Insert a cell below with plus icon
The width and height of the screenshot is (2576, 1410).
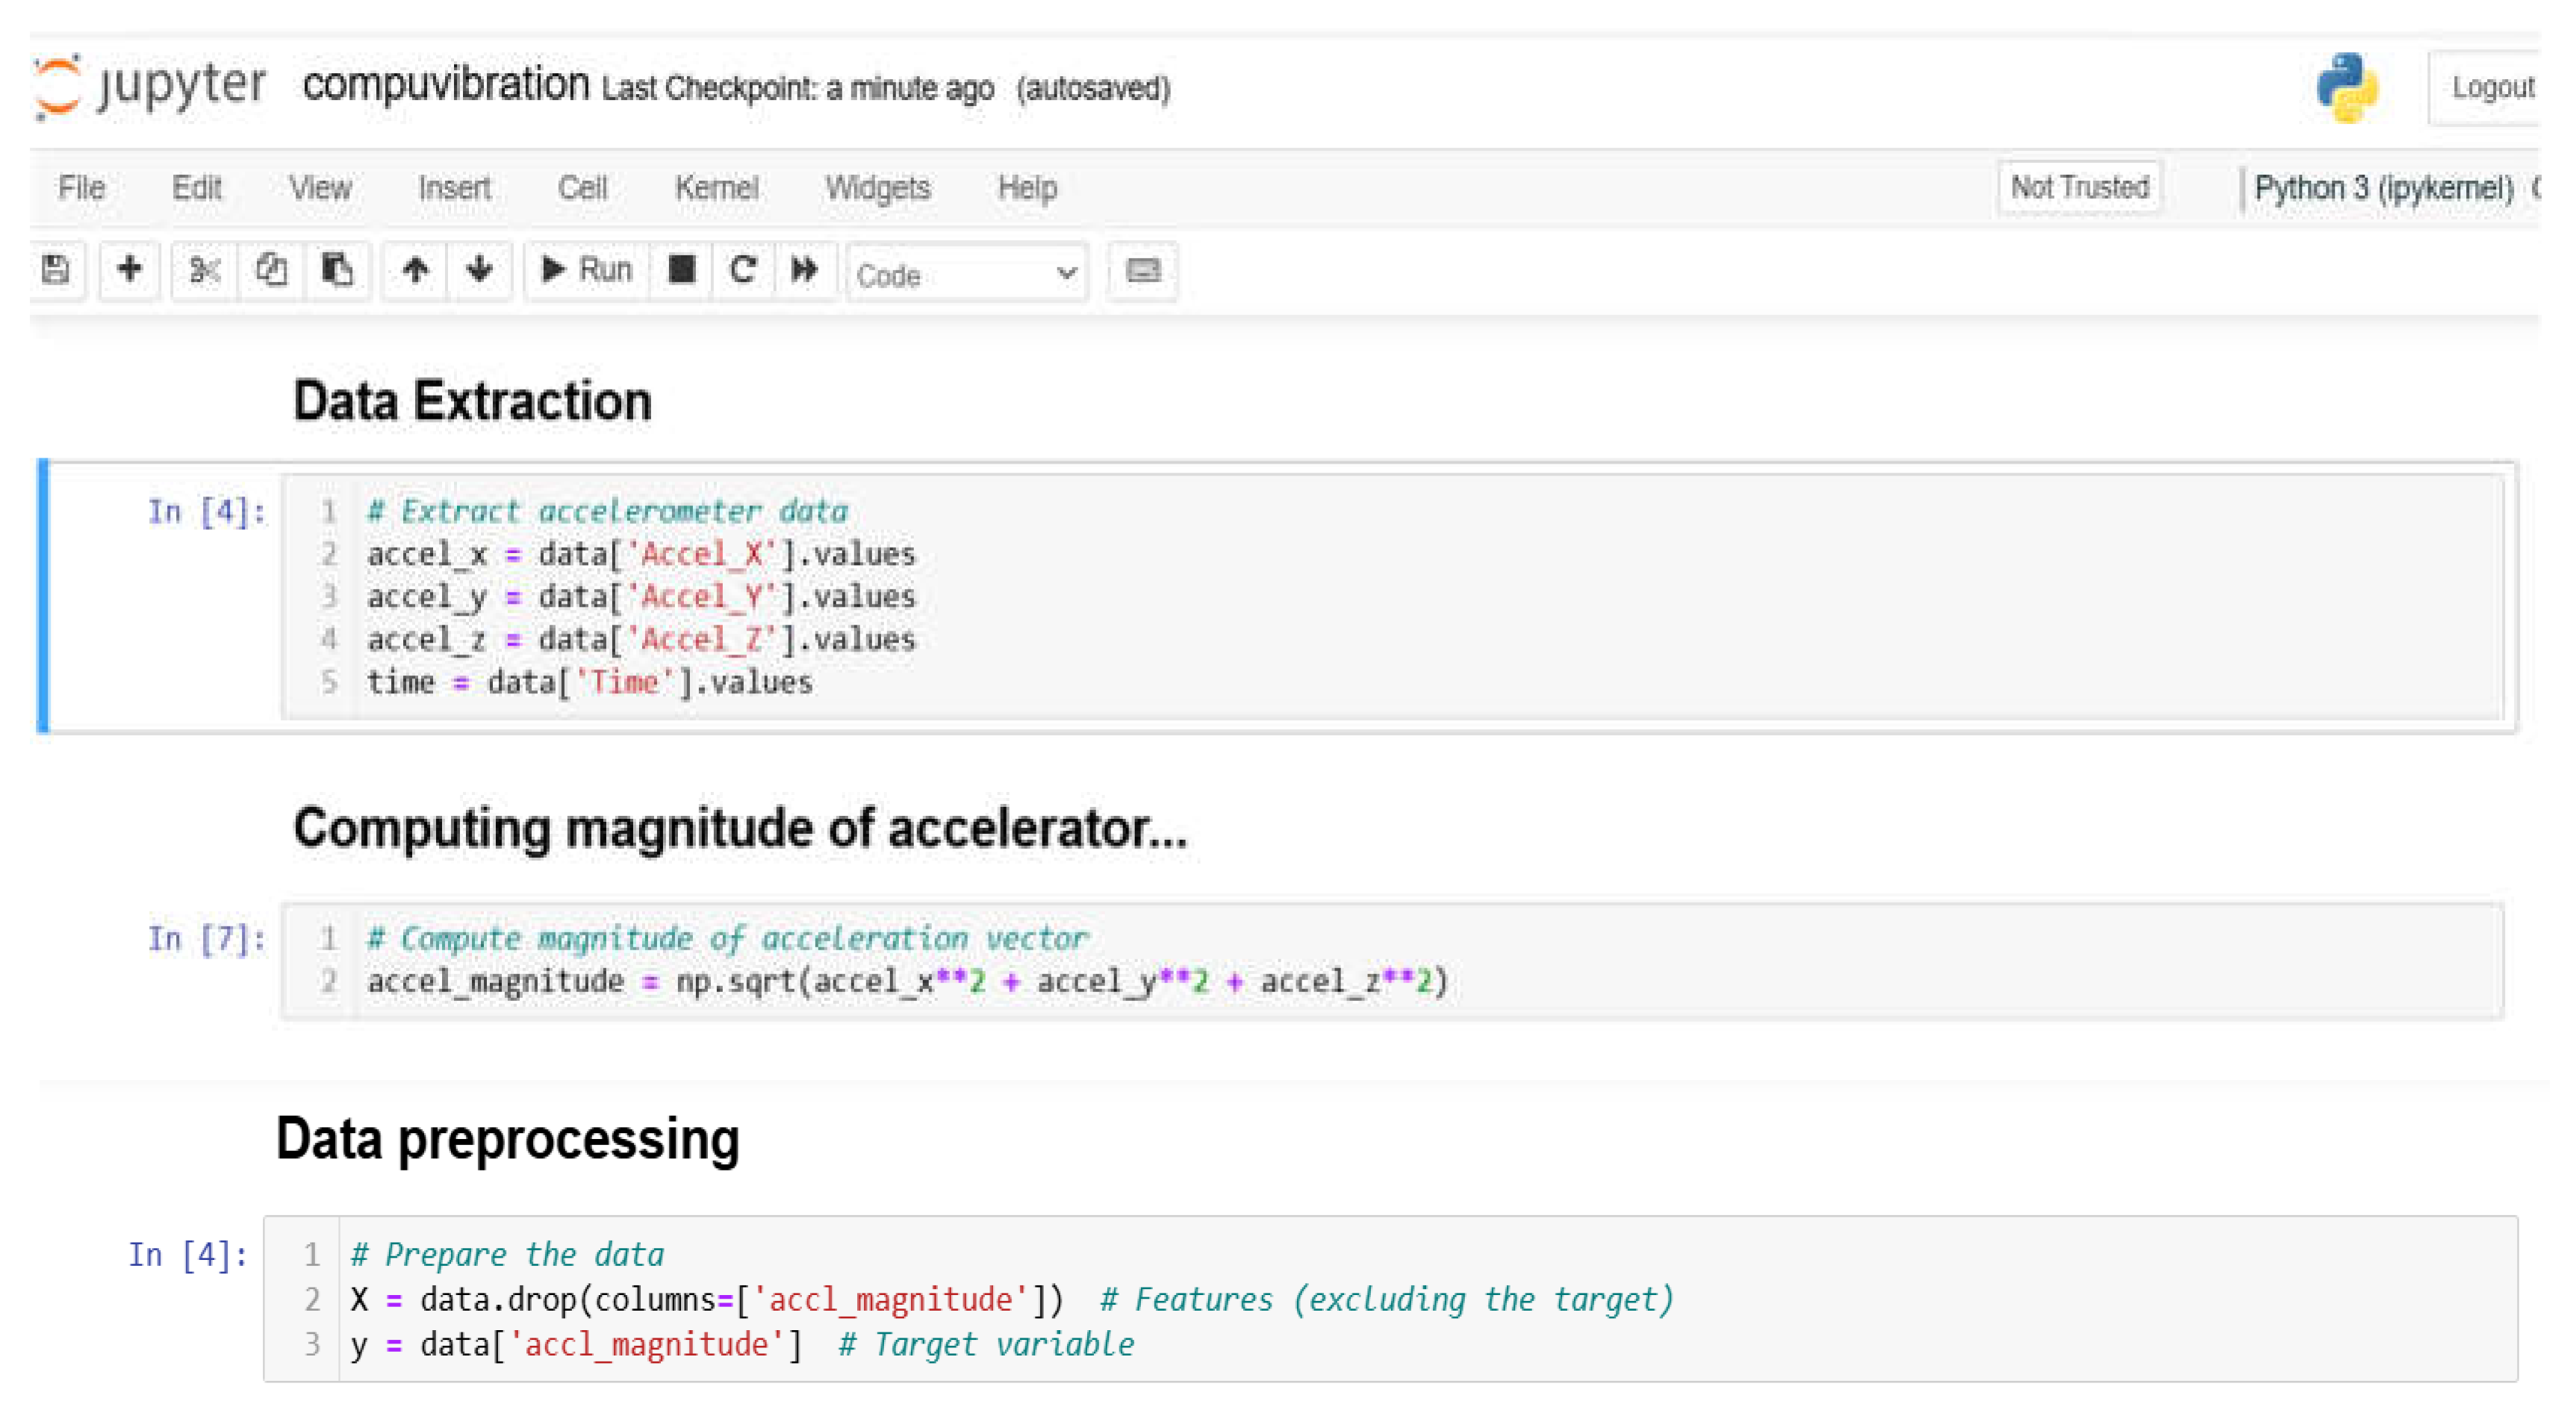coord(129,270)
